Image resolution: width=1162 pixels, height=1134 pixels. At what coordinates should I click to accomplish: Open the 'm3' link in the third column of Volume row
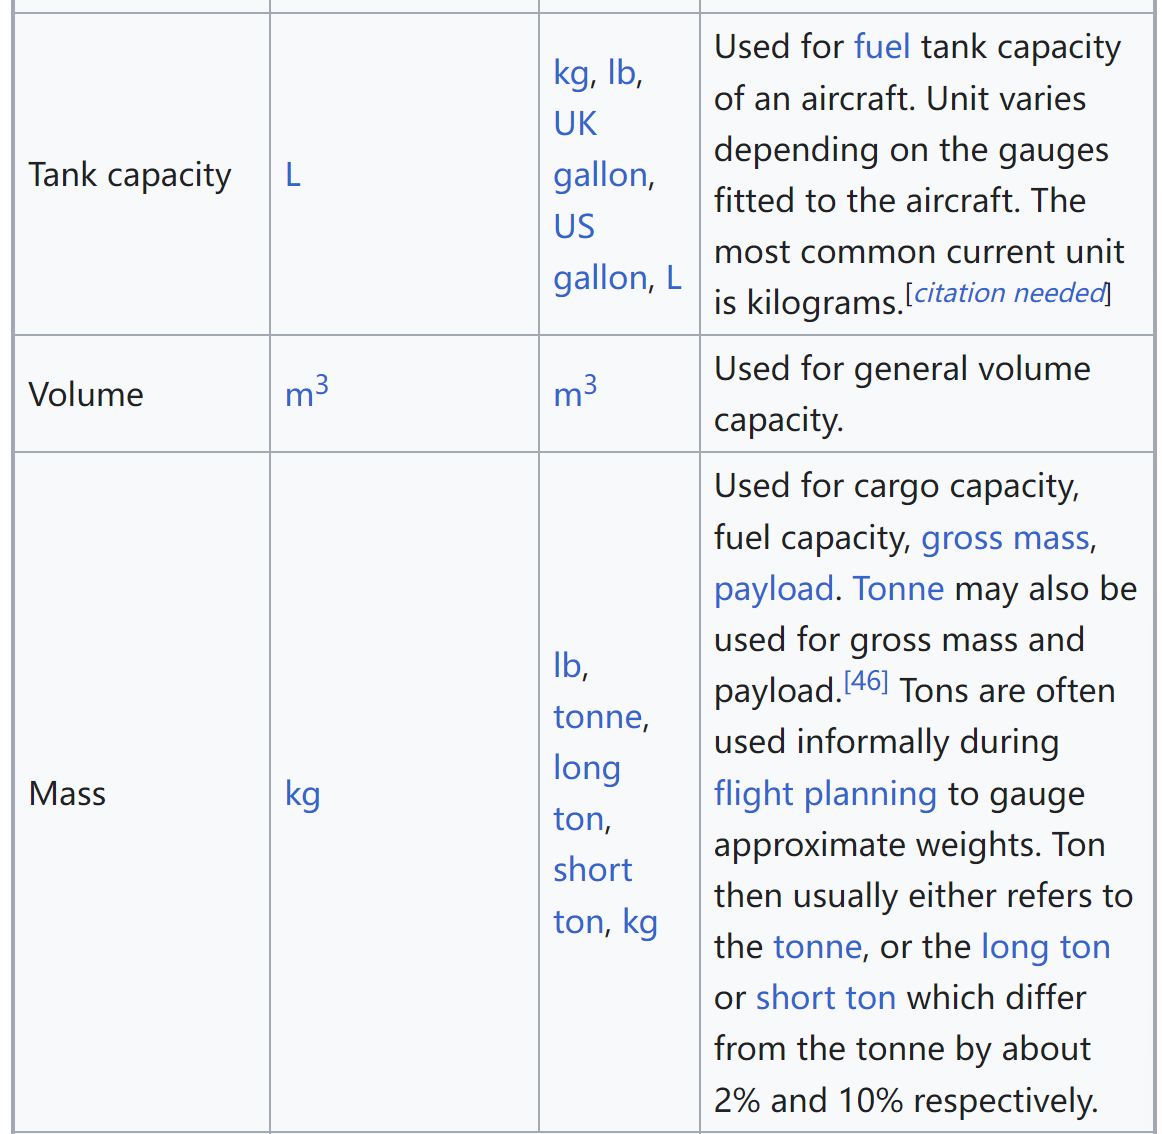pyautogui.click(x=575, y=392)
